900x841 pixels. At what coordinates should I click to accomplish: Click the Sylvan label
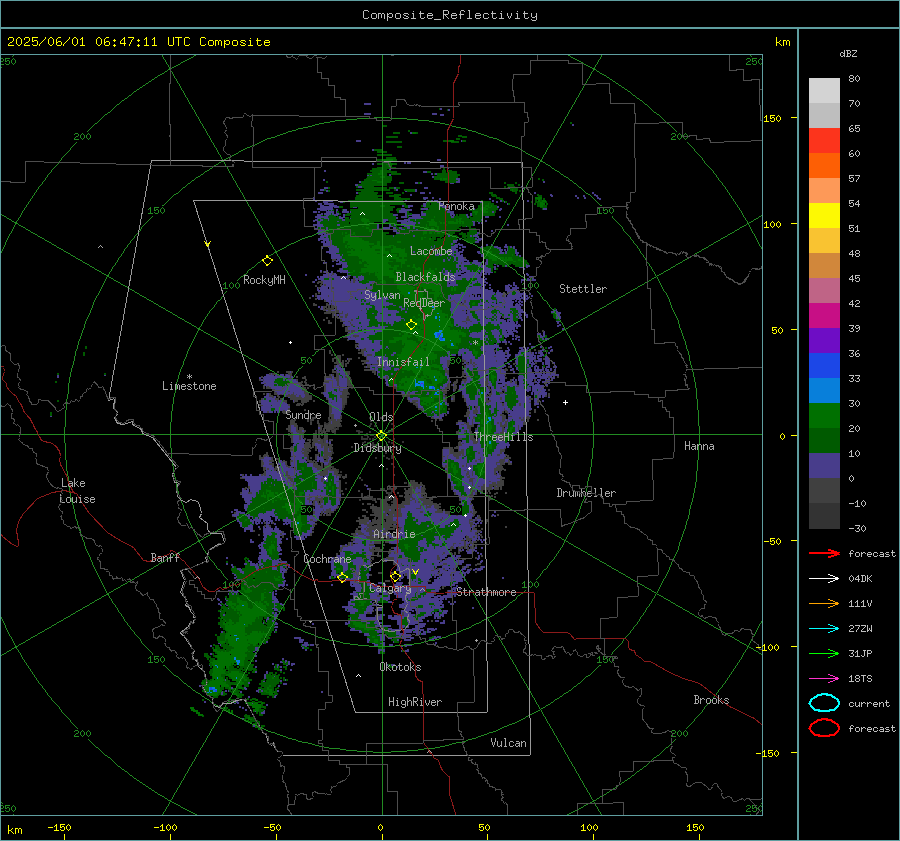point(382,295)
